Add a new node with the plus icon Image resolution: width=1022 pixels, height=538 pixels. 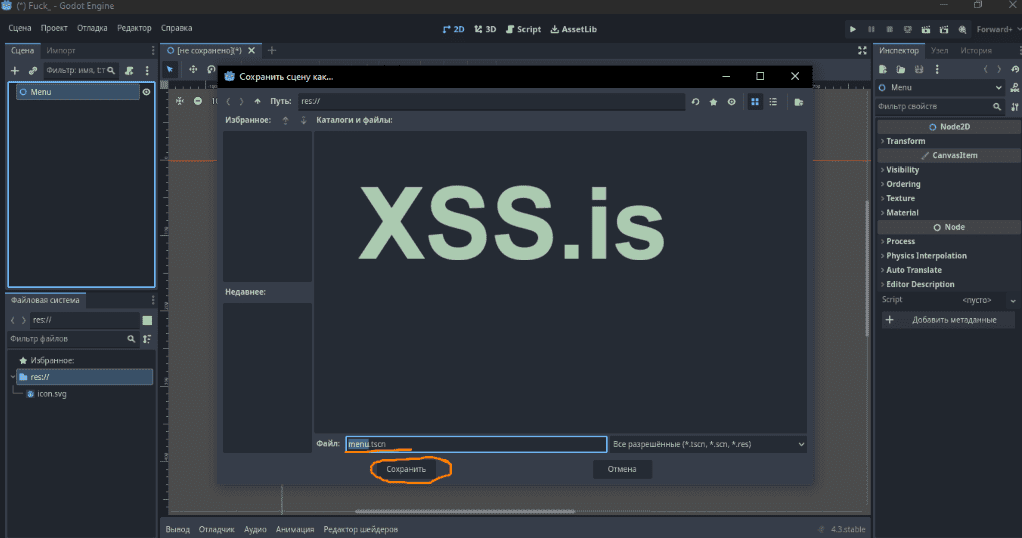15,70
